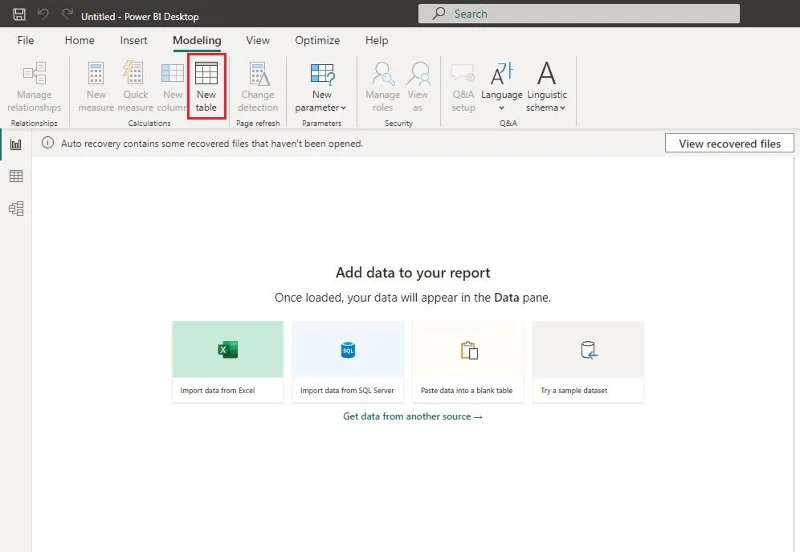Click the search magnifier icon
The image size is (800, 552).
pos(439,14)
